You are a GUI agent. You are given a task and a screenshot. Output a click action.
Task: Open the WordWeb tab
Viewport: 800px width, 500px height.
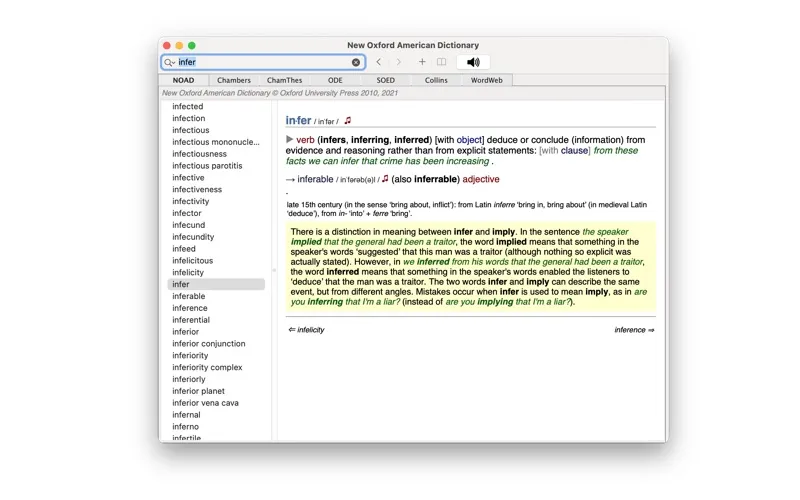[486, 80]
